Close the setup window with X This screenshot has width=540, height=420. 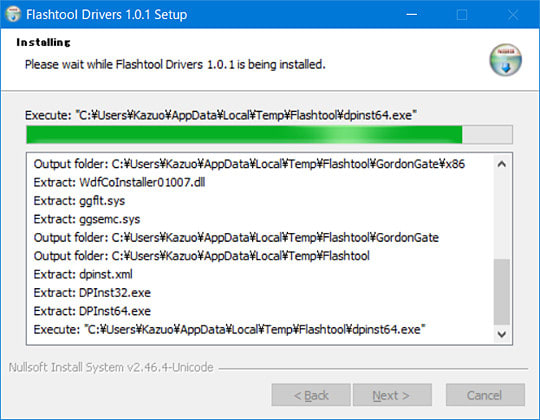click(513, 14)
